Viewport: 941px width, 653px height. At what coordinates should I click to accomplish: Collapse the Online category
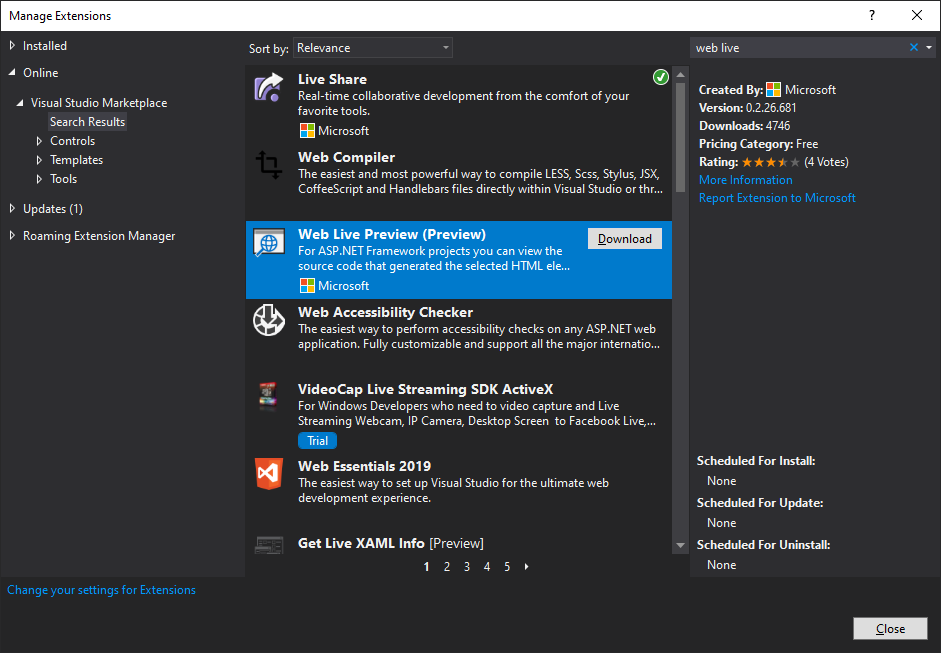[x=12, y=73]
